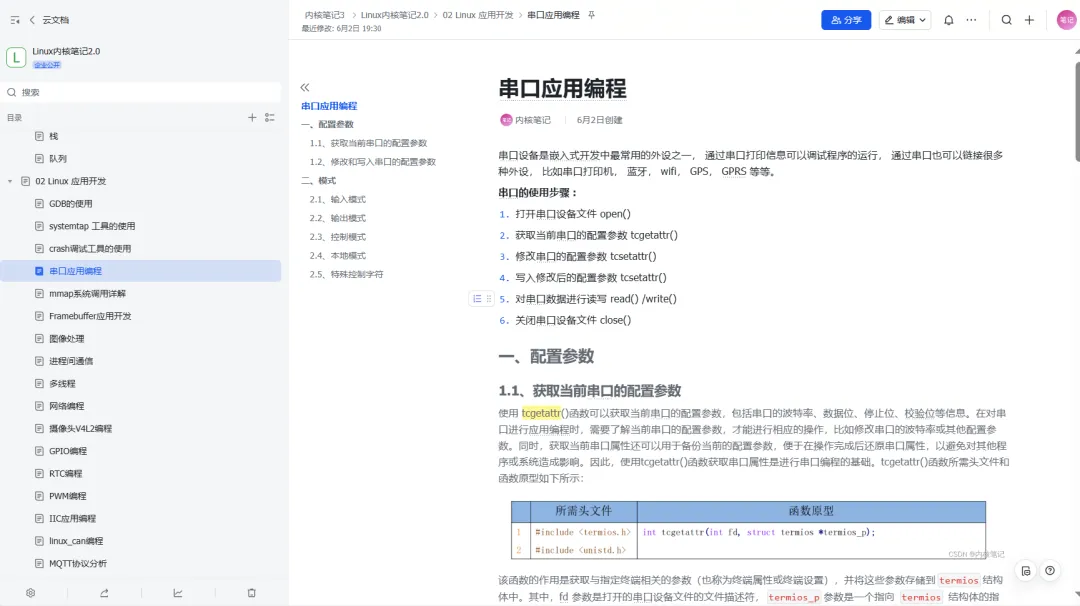Create new document plus icon
Viewport: 1080px width, 606px height.
pos(1029,20)
